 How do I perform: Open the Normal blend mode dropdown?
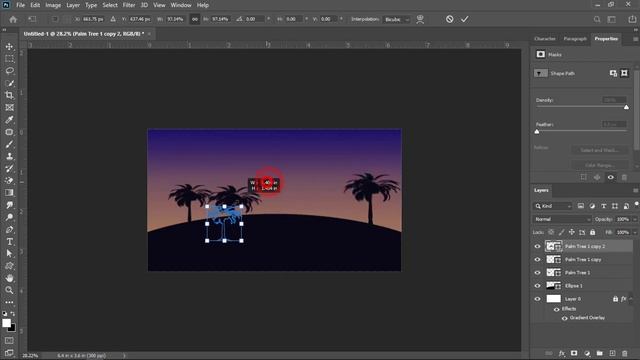tap(562, 219)
